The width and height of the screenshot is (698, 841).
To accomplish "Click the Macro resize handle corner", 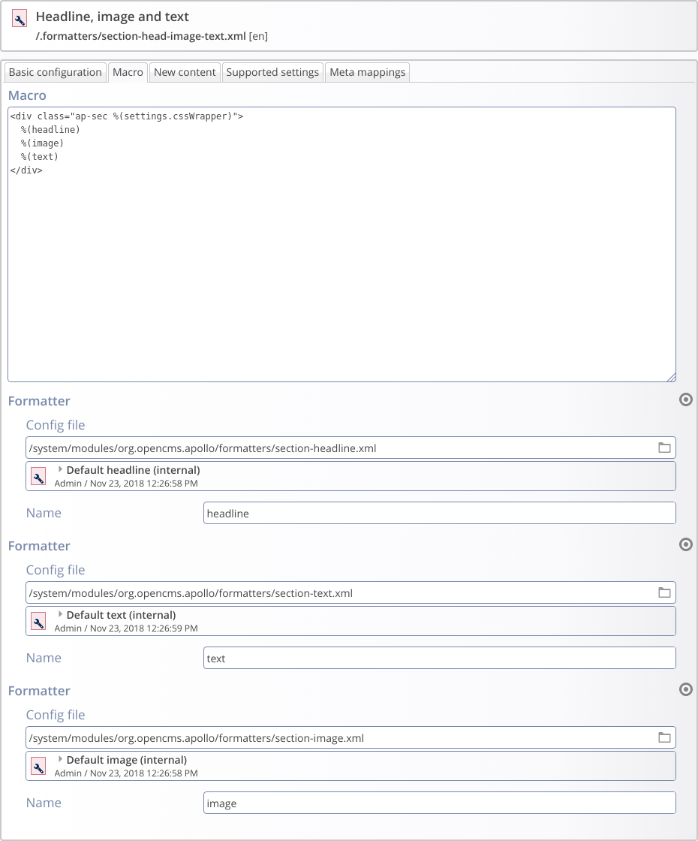I will (670, 376).
